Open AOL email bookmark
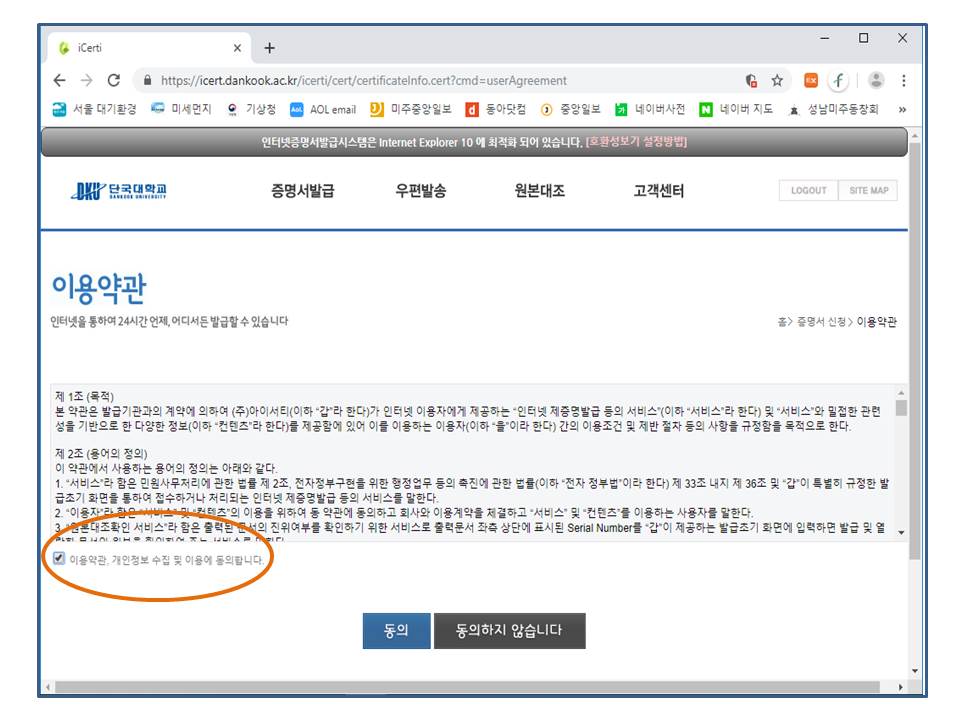 coord(323,110)
